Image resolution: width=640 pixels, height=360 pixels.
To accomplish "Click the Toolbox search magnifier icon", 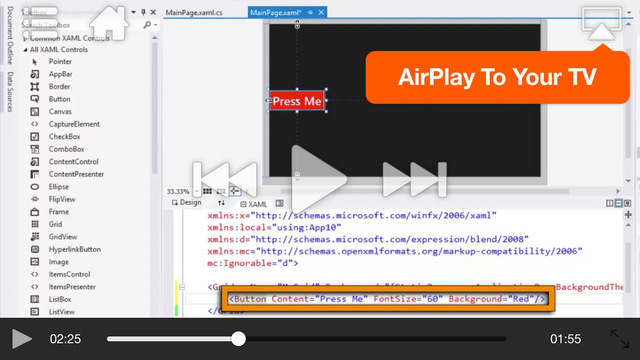I will (x=147, y=25).
